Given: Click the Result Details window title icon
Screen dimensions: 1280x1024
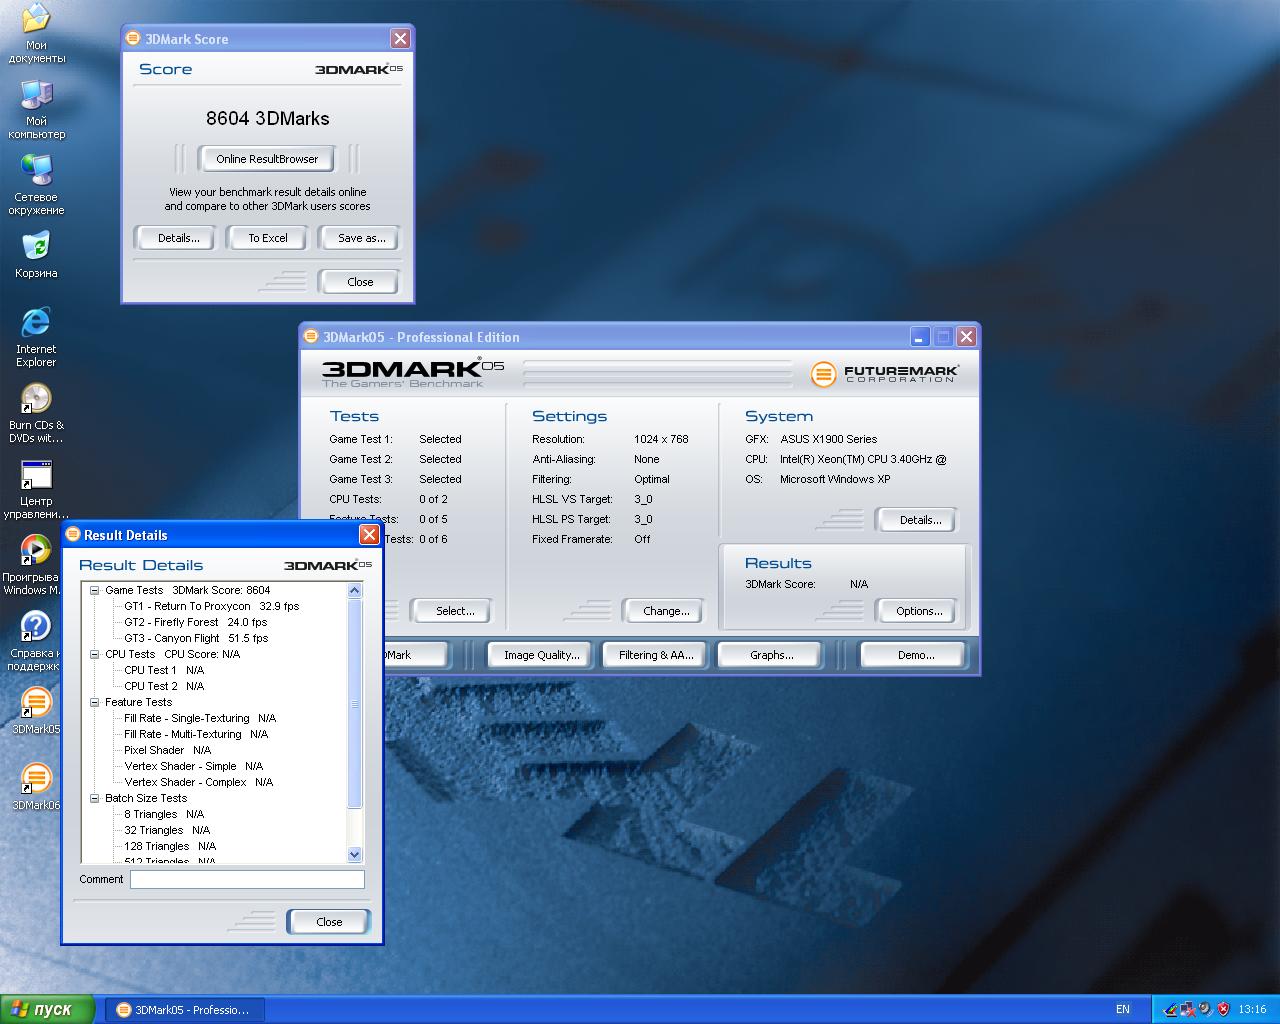Looking at the screenshot, I should click(72, 535).
